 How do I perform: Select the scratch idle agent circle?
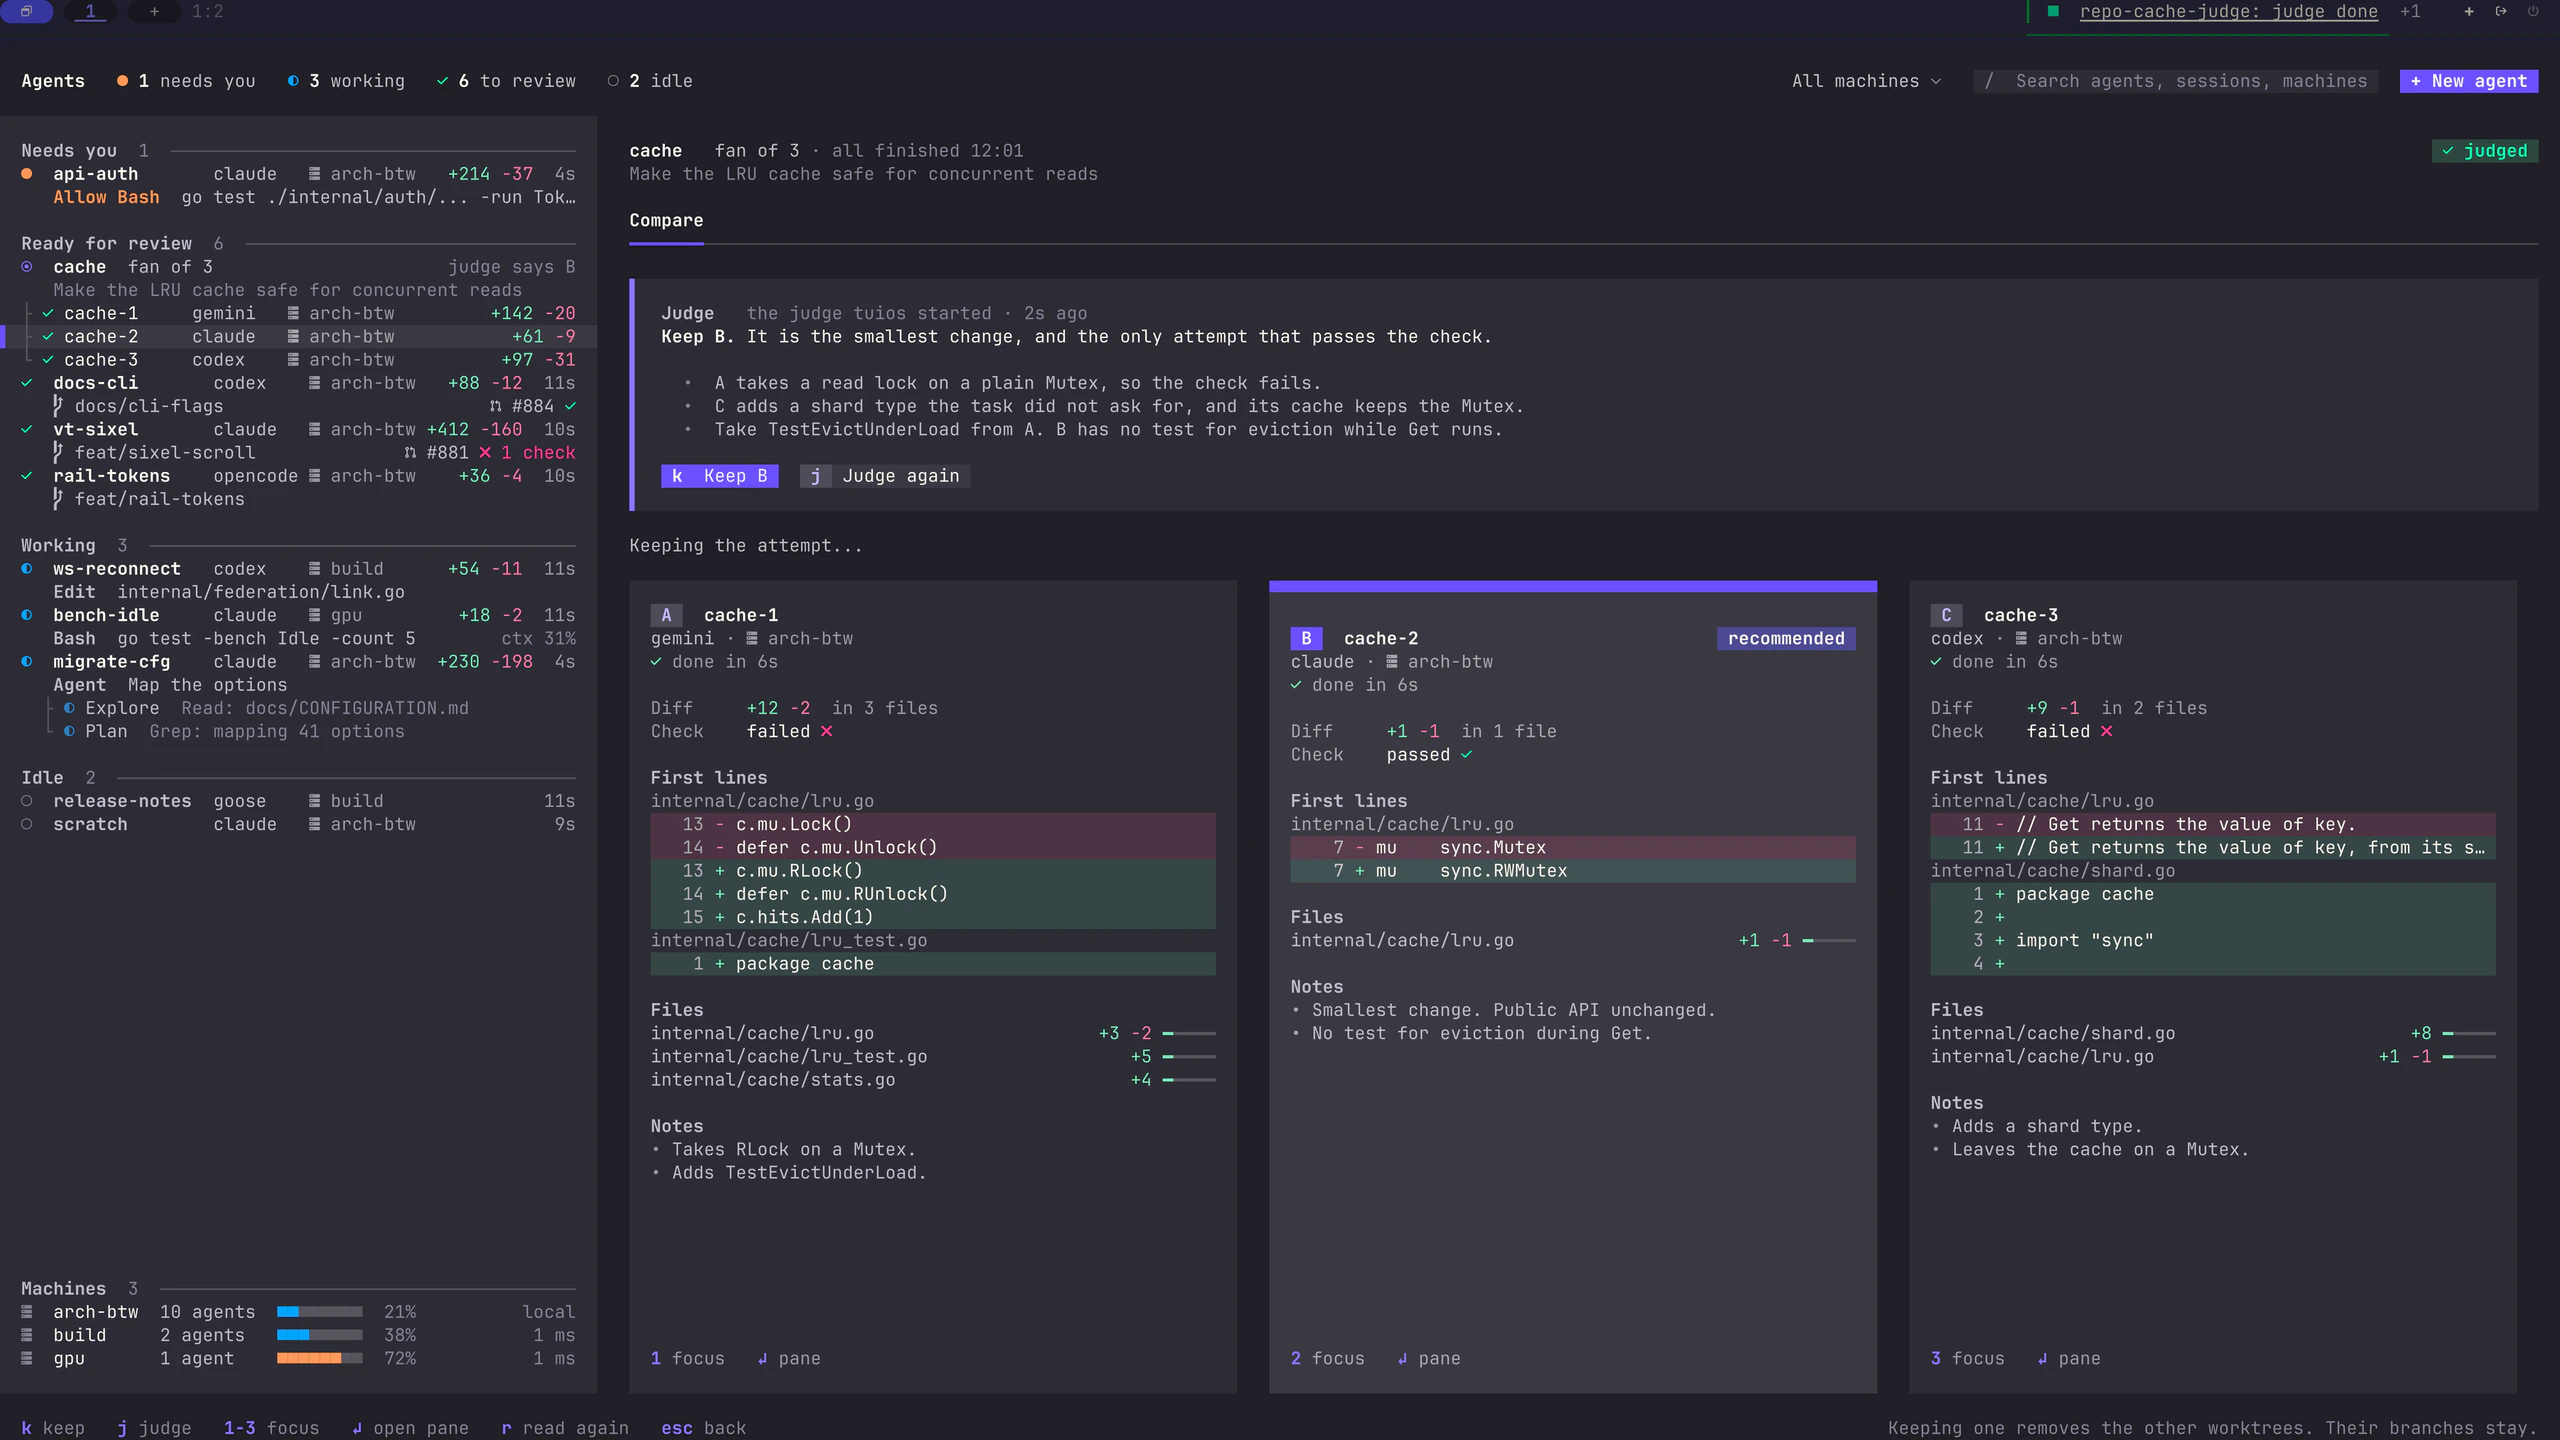point(27,824)
